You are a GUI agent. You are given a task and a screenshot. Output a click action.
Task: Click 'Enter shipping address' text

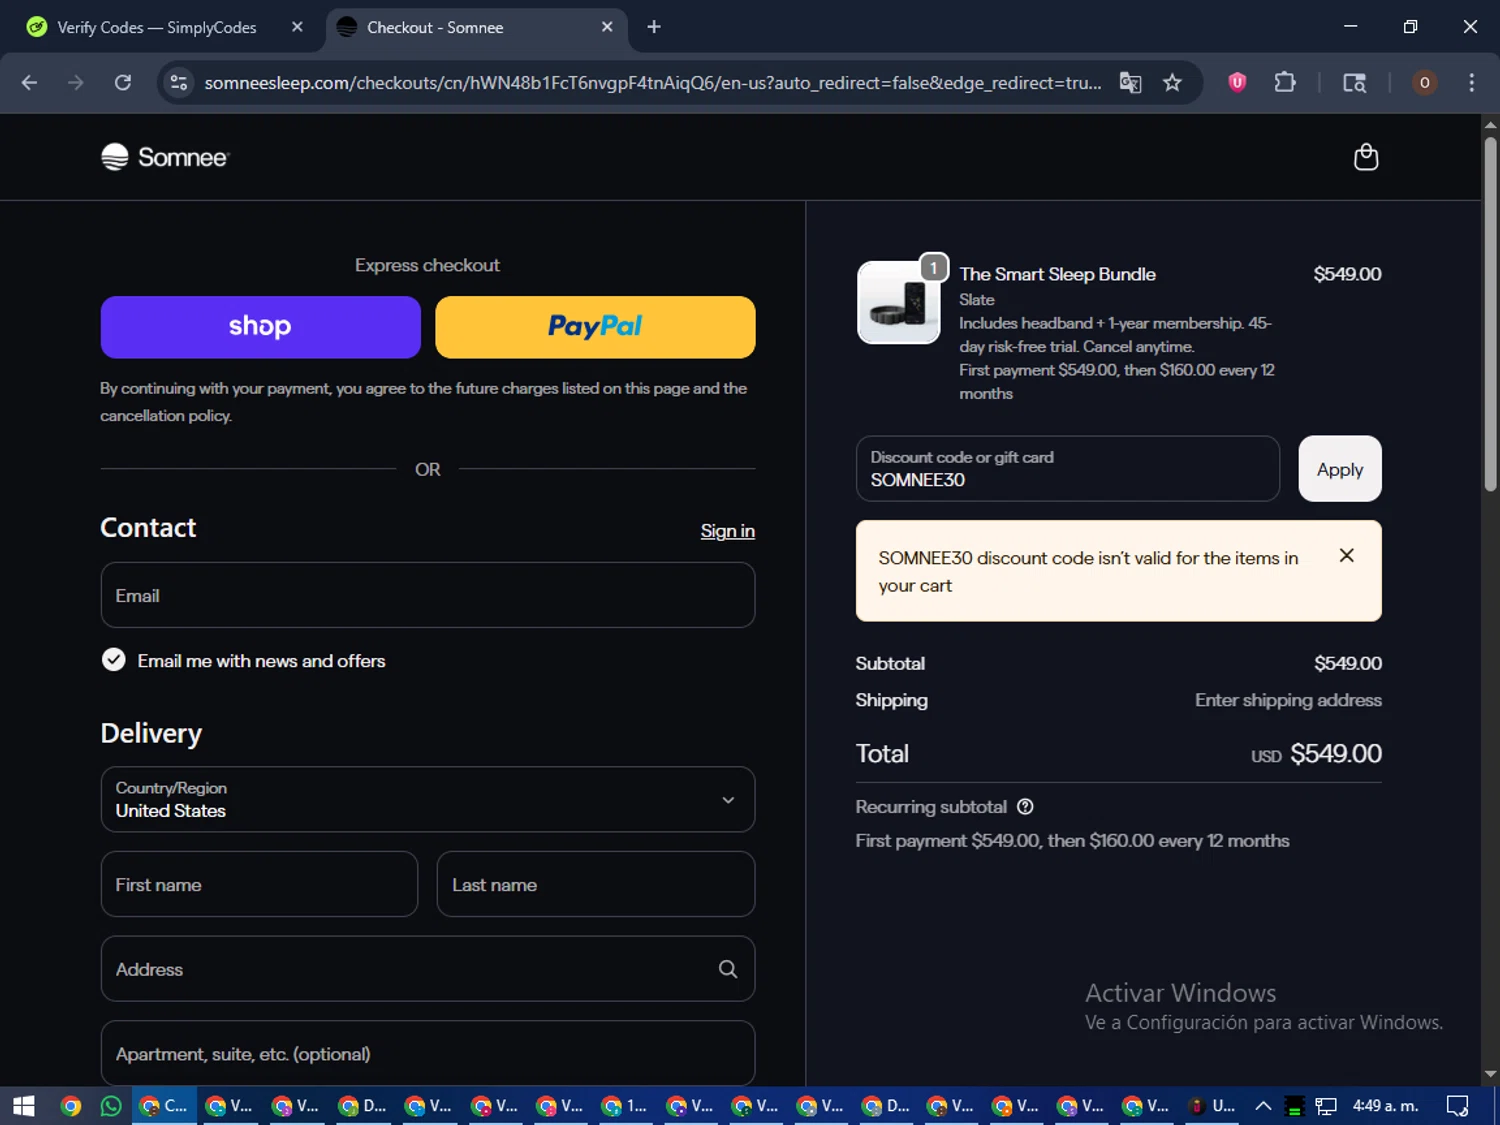[x=1288, y=700]
